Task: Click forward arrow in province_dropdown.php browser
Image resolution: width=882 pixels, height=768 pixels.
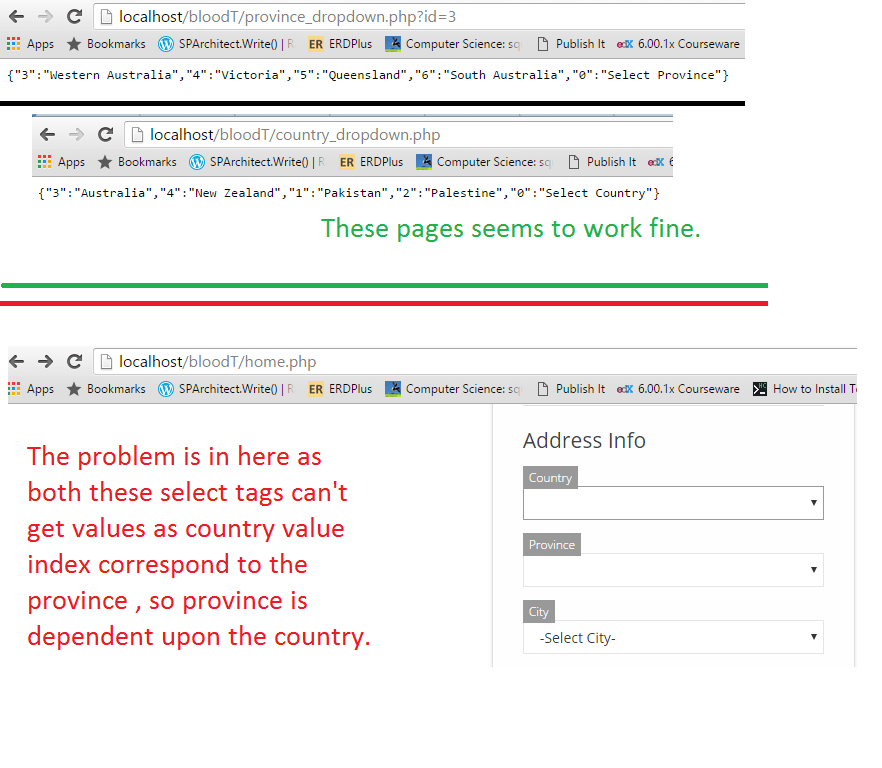Action: (x=46, y=16)
